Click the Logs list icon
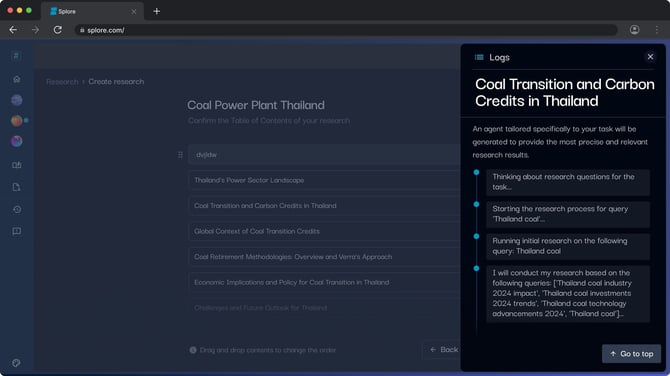670x376 pixels. tap(479, 57)
